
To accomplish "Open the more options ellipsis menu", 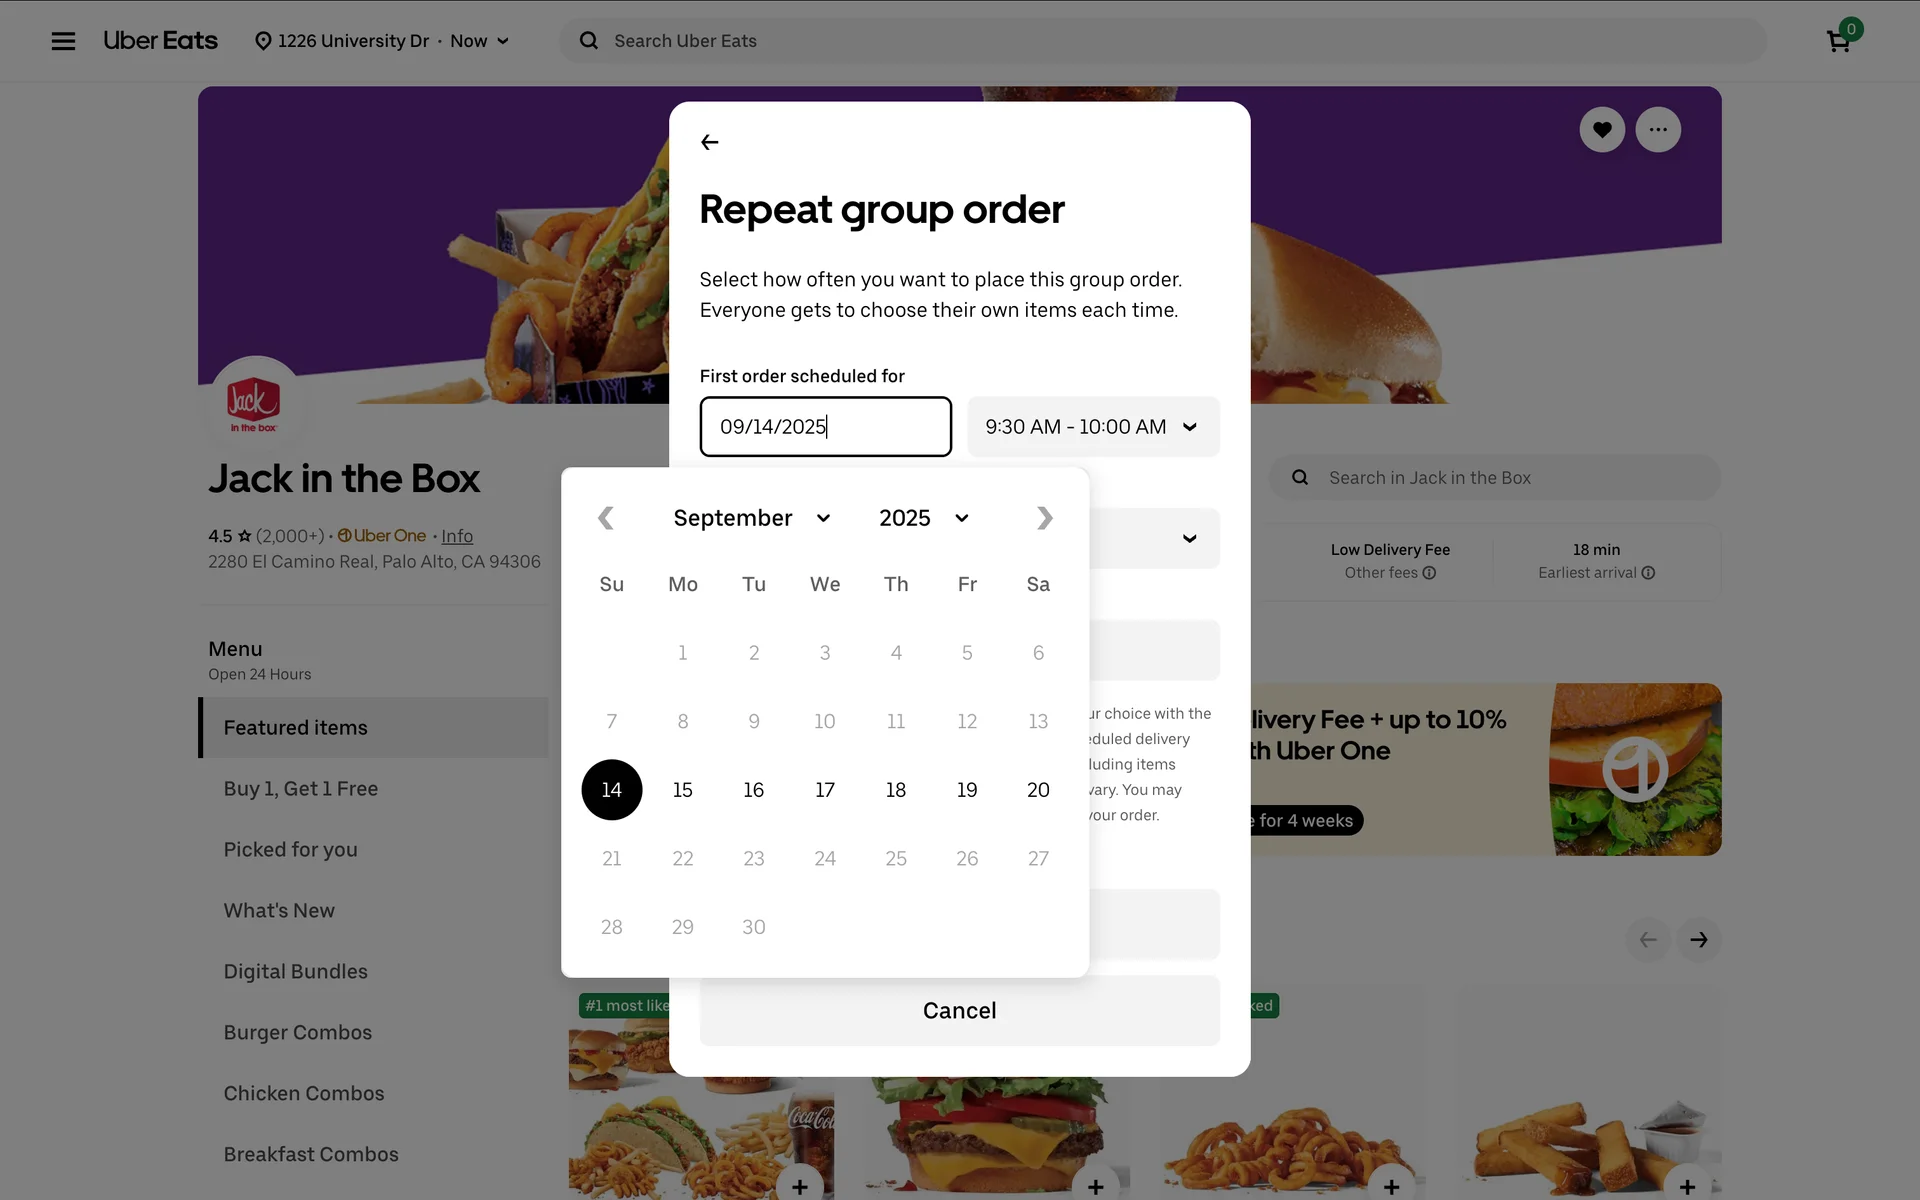I will 1658,130.
